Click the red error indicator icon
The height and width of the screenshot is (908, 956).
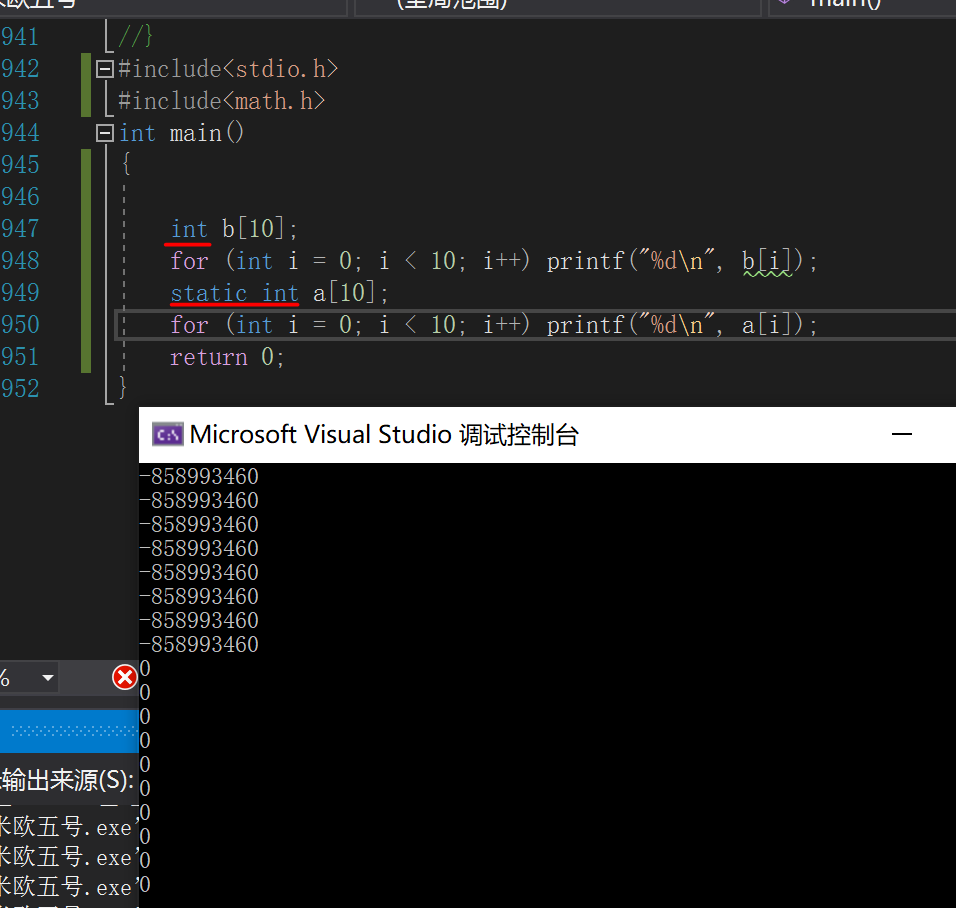tap(125, 677)
